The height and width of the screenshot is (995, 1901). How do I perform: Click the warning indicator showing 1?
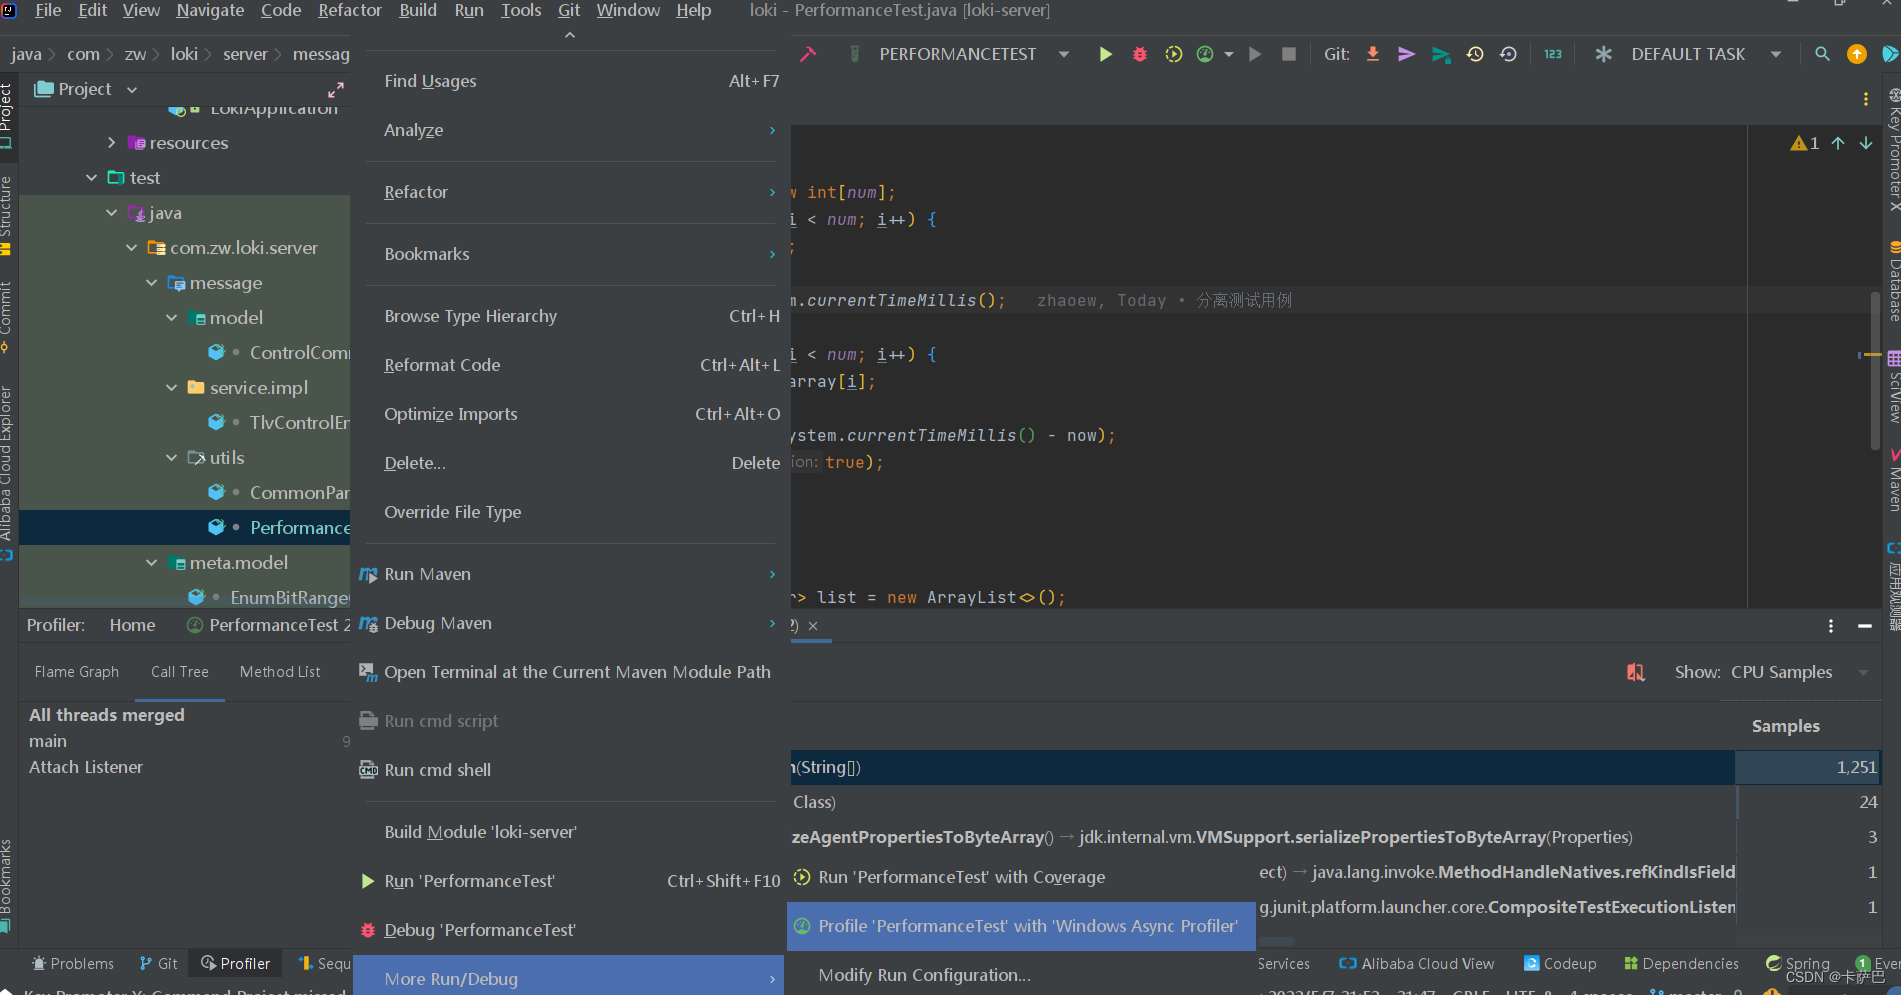[x=1805, y=143]
